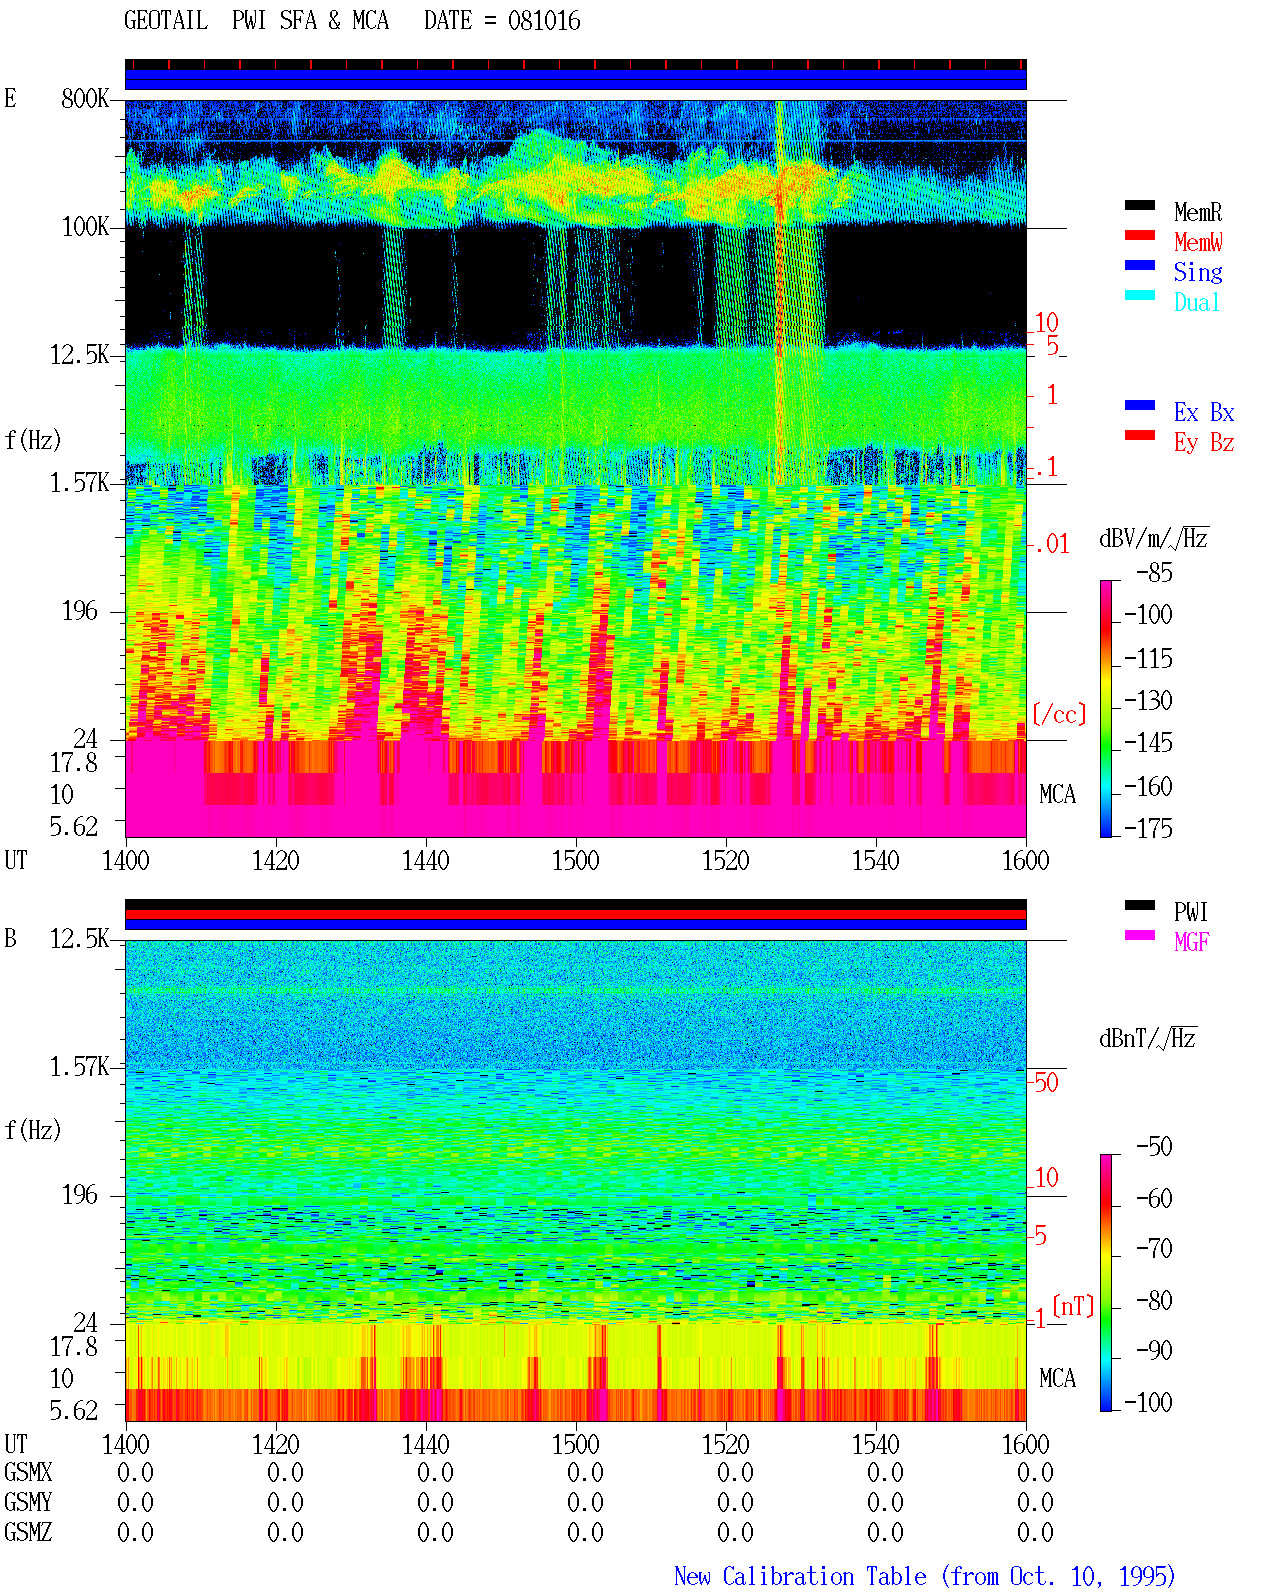Click the PWI legend label

point(1191,912)
